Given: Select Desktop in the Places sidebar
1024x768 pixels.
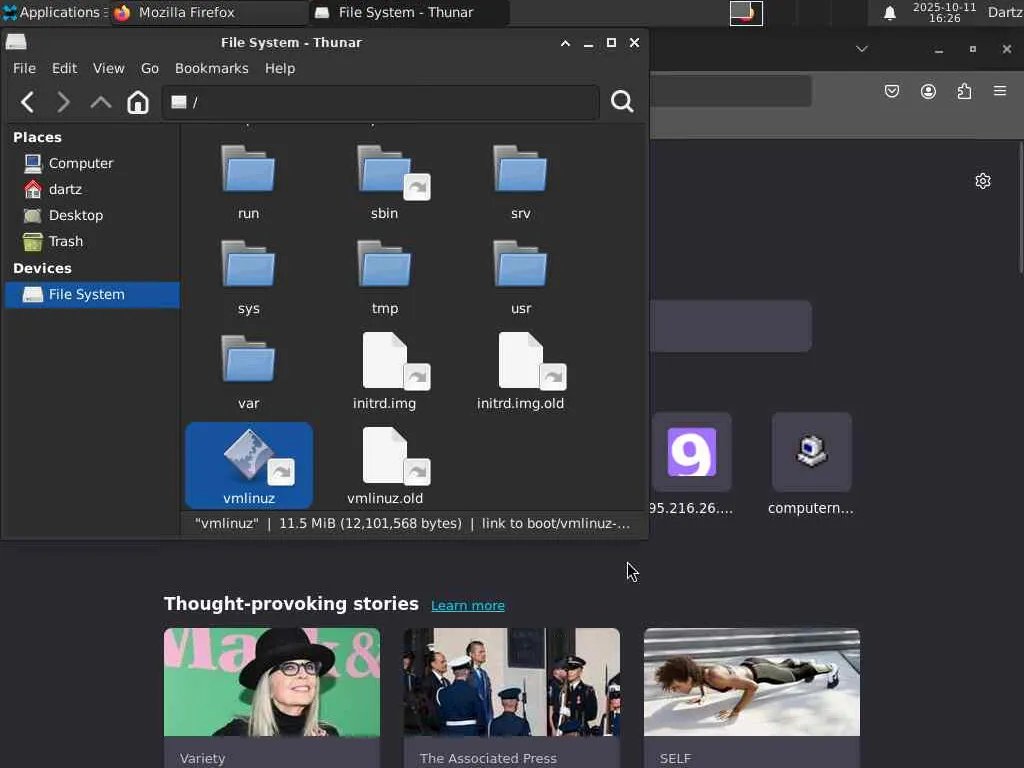Looking at the screenshot, I should pyautogui.click(x=76, y=215).
